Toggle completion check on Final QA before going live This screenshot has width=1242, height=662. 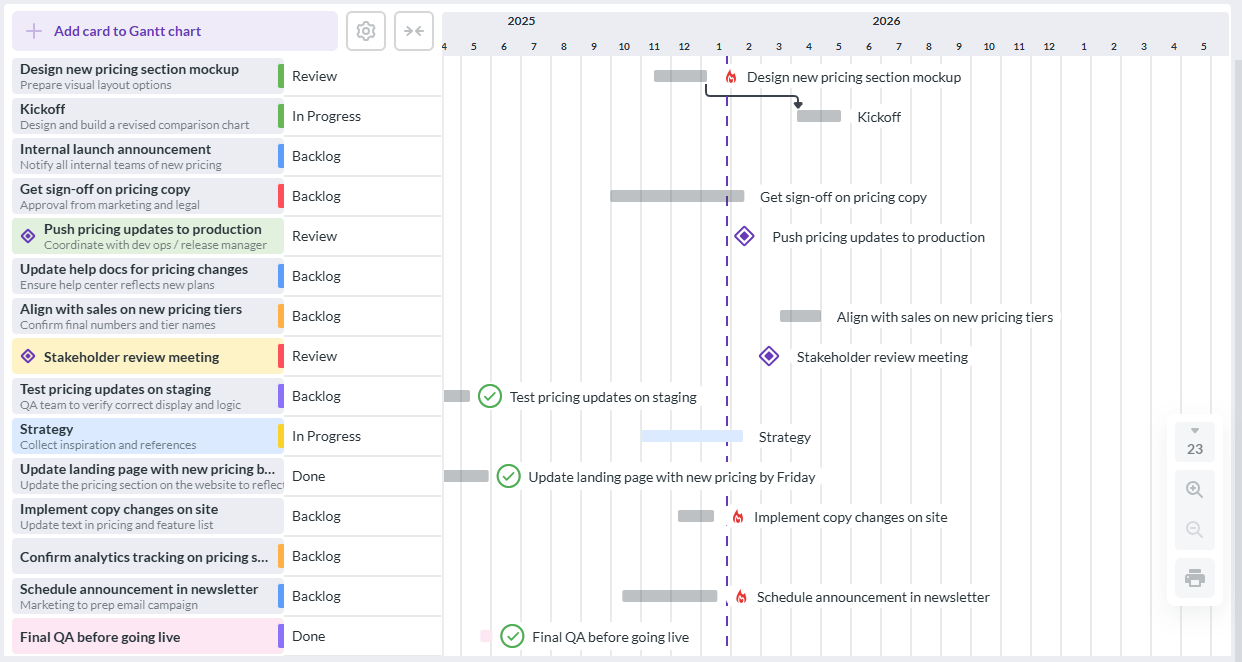click(512, 636)
